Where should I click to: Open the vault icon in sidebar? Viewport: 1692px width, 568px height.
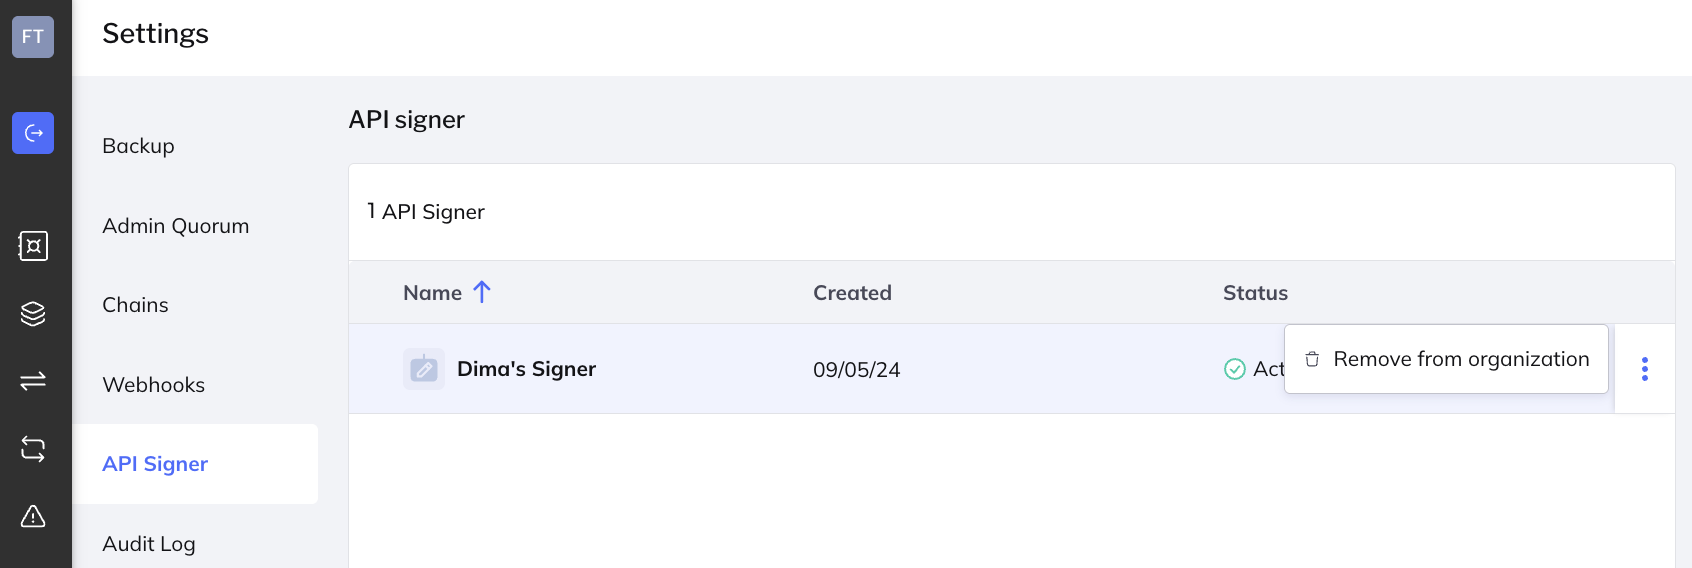(x=33, y=246)
